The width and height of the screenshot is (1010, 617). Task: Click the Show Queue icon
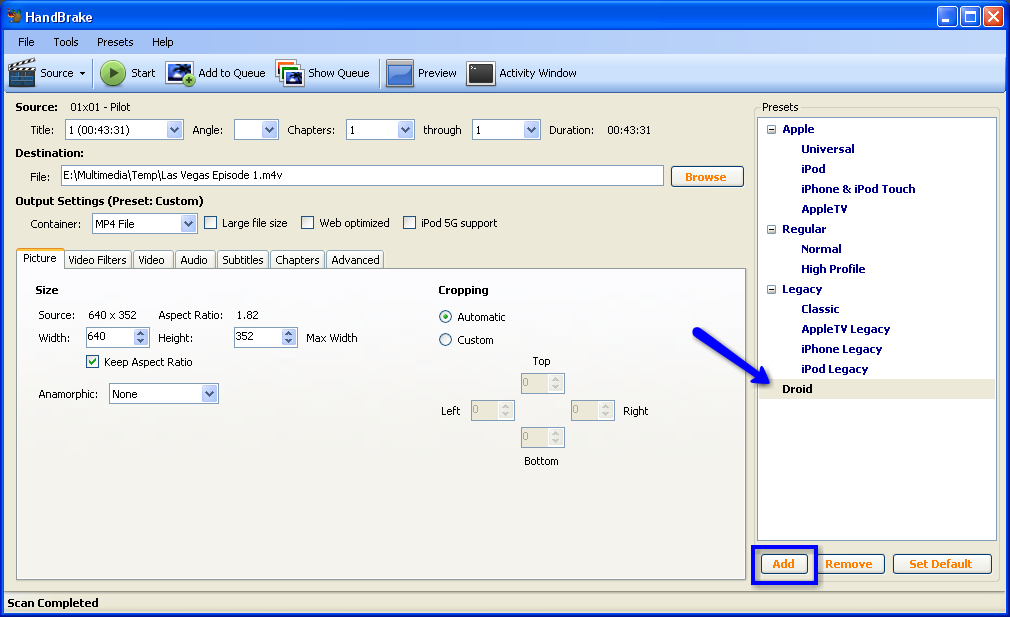[290, 73]
